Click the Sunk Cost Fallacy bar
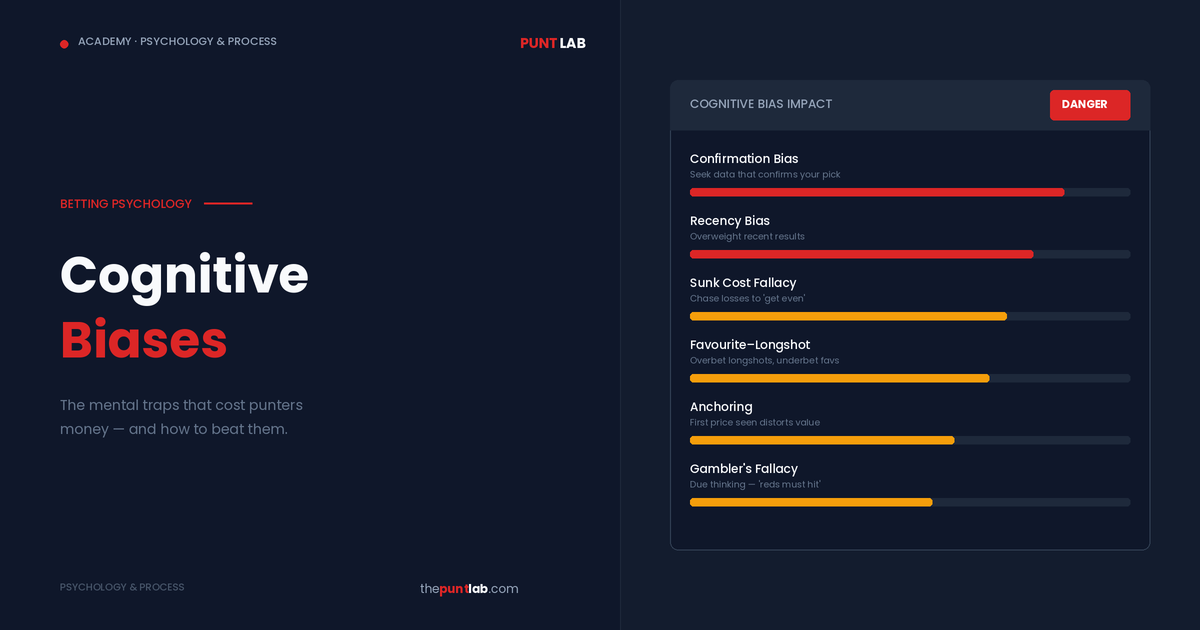1200x630 pixels. point(909,316)
